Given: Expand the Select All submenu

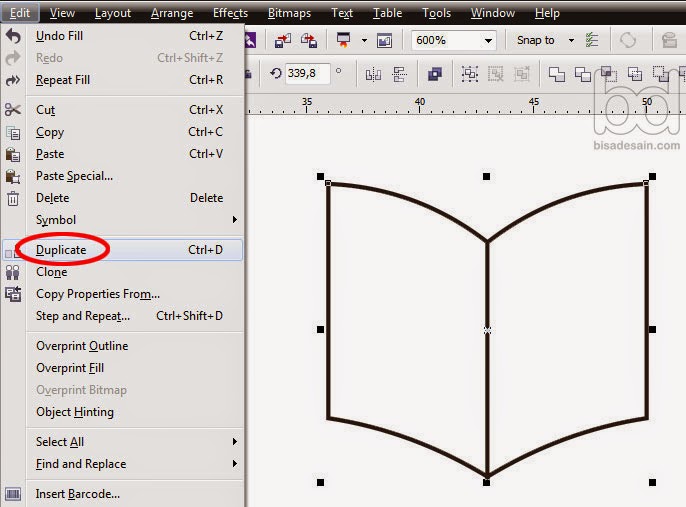Looking at the screenshot, I should [x=234, y=442].
